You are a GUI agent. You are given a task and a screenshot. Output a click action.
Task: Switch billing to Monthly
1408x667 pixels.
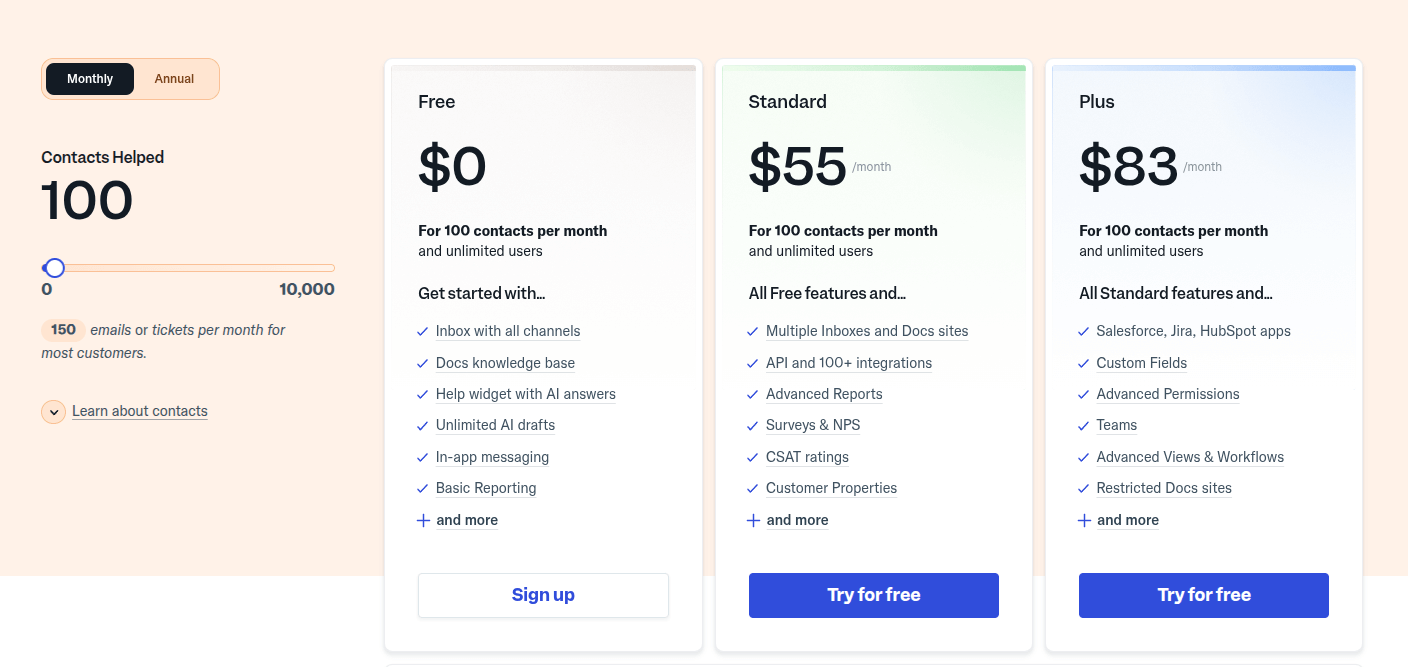coord(90,79)
